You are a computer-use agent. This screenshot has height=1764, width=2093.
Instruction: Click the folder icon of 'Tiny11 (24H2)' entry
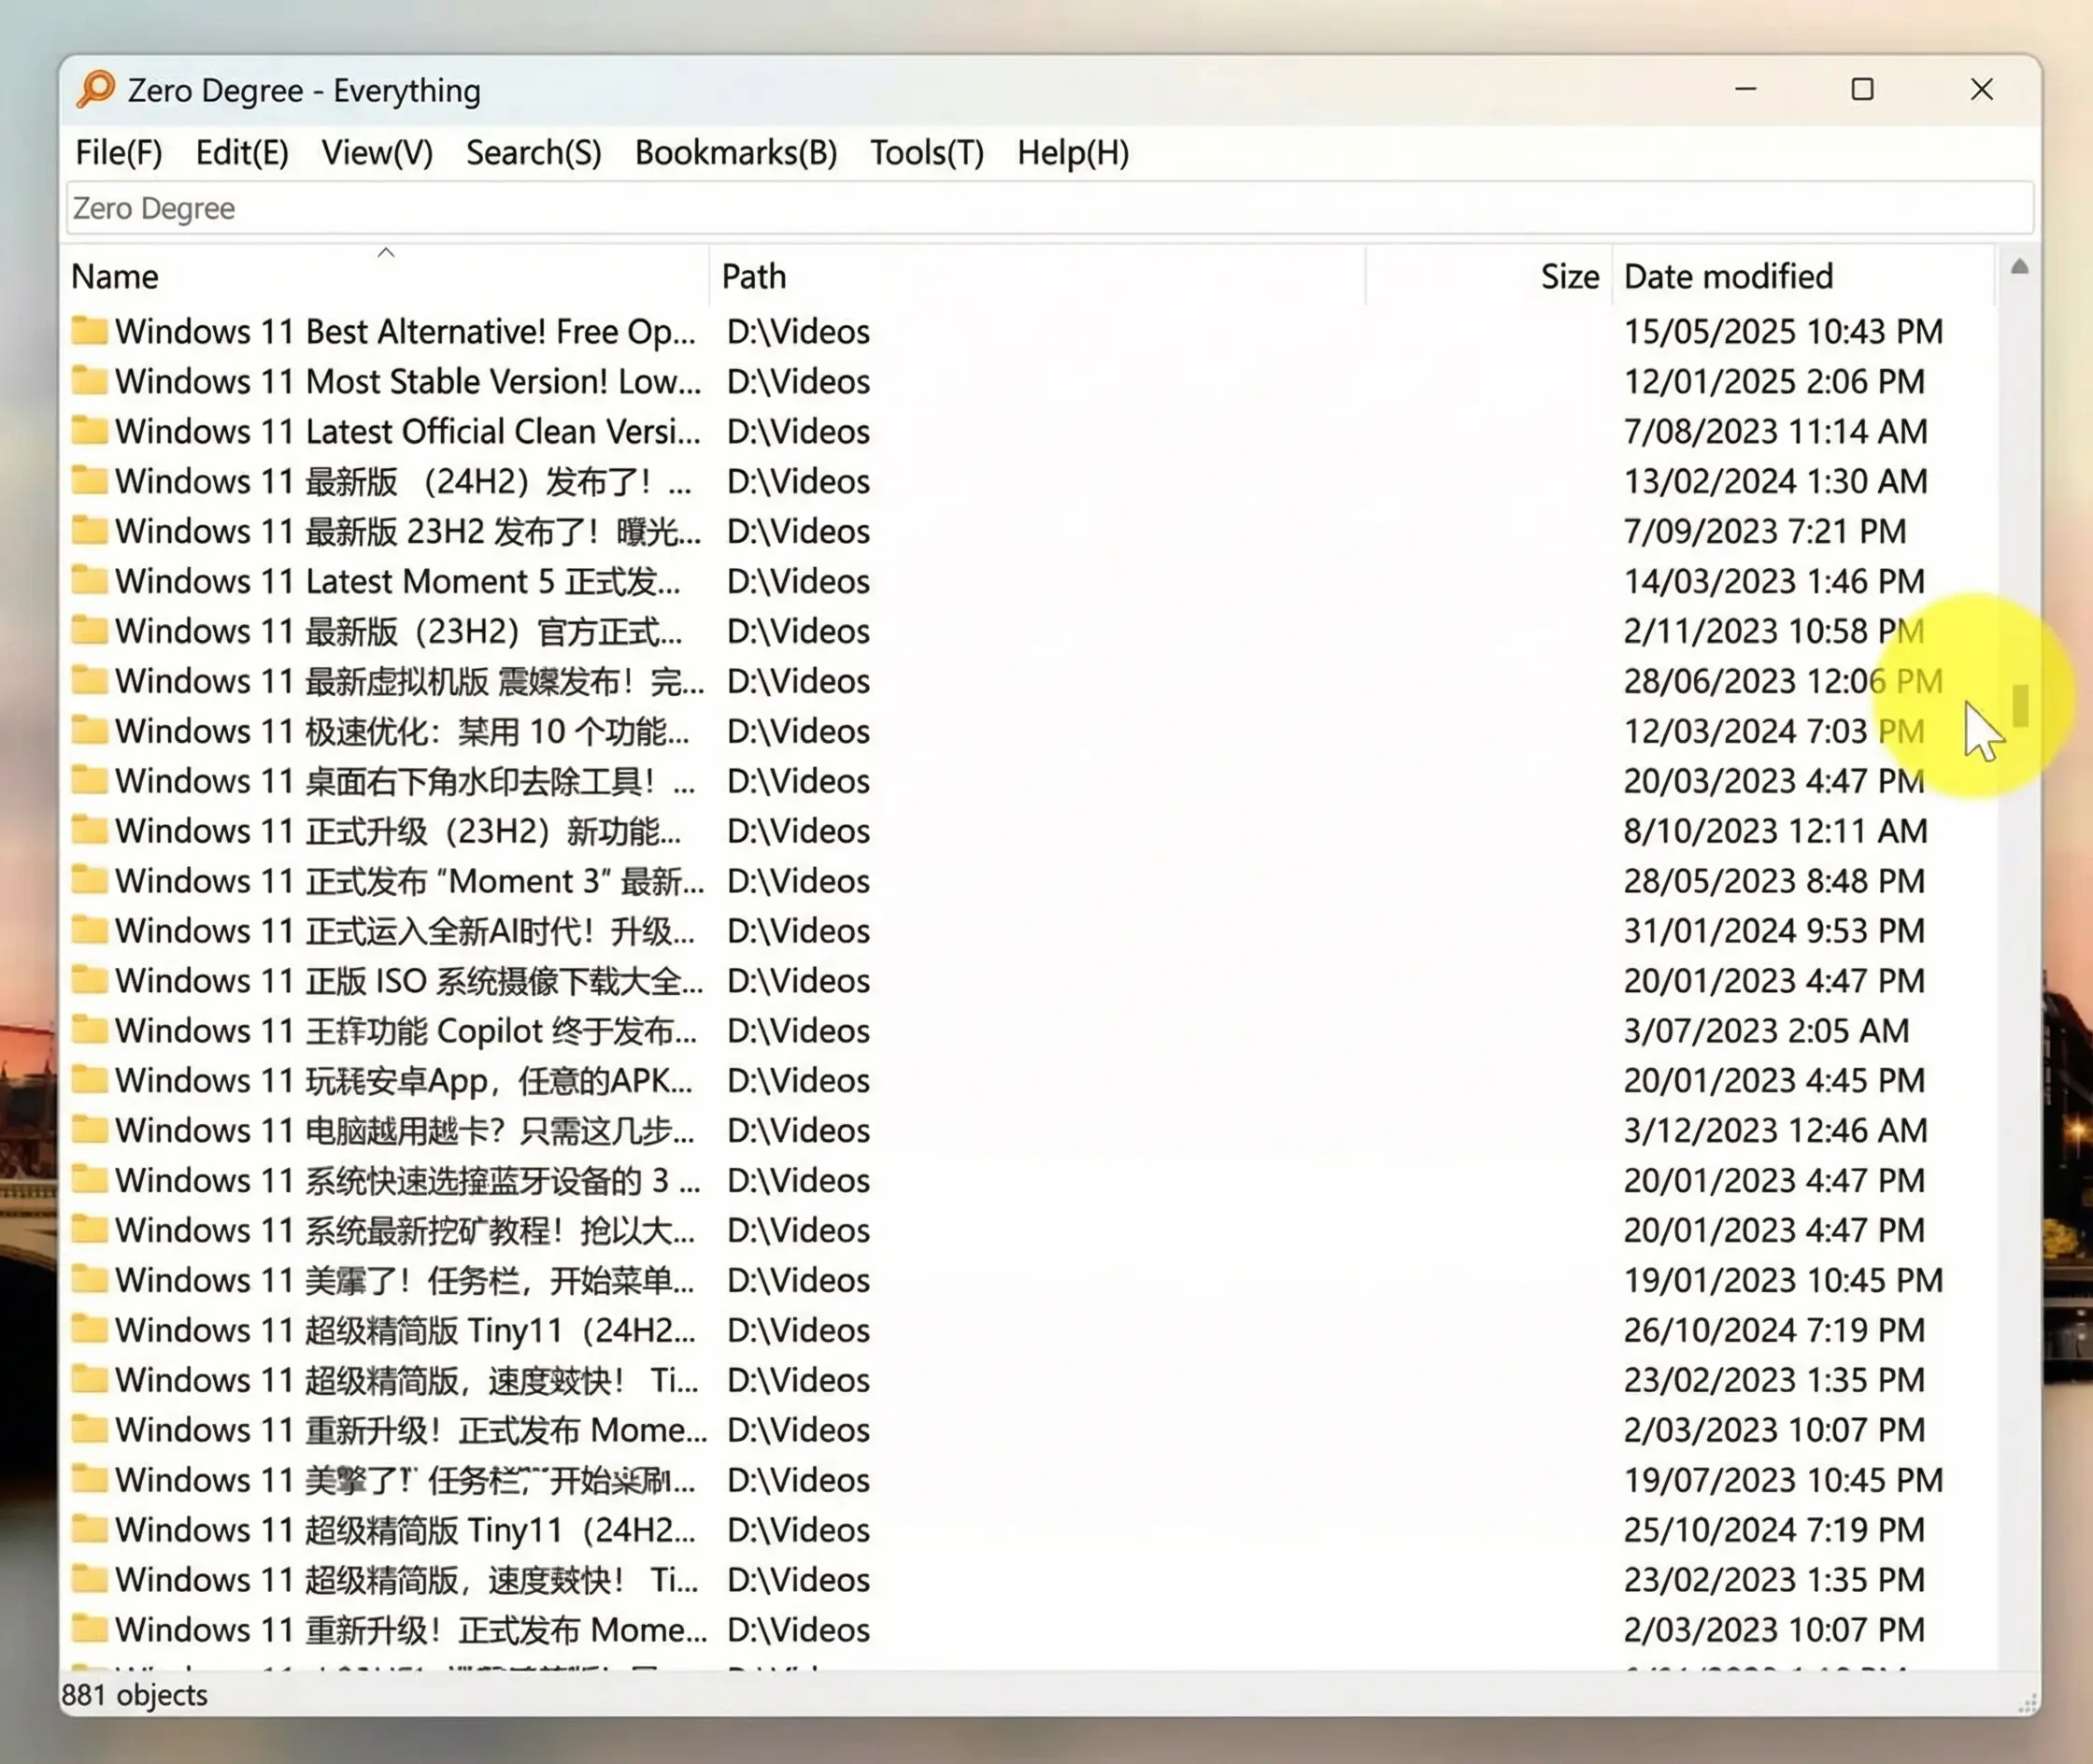(90, 1330)
